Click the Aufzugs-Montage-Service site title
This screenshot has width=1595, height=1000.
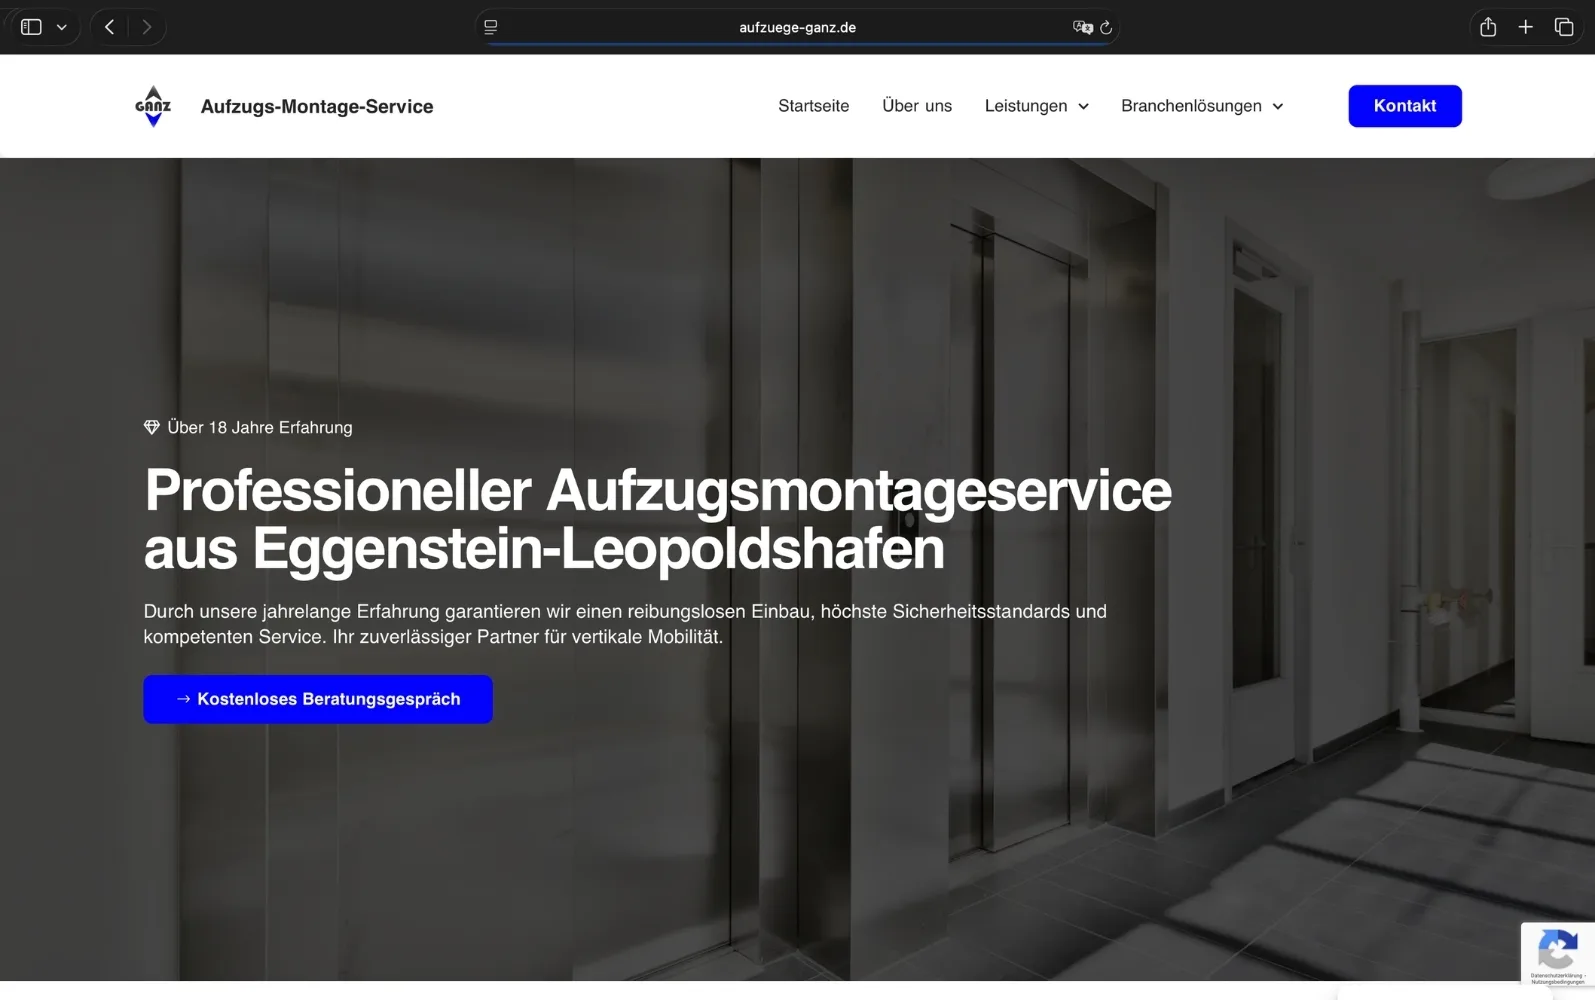[317, 106]
